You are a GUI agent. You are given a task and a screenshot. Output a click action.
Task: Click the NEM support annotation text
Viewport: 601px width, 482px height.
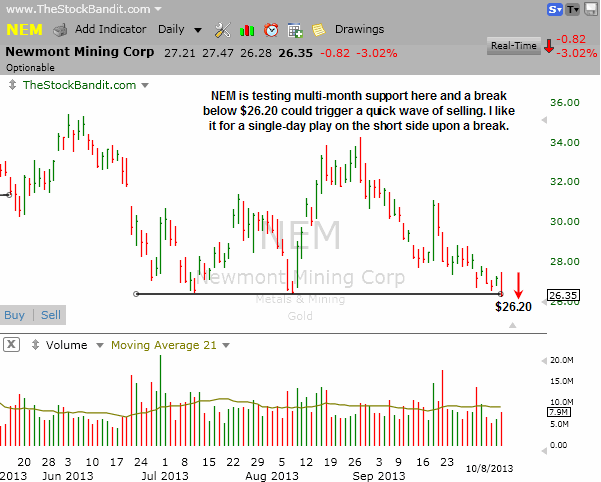tap(359, 111)
